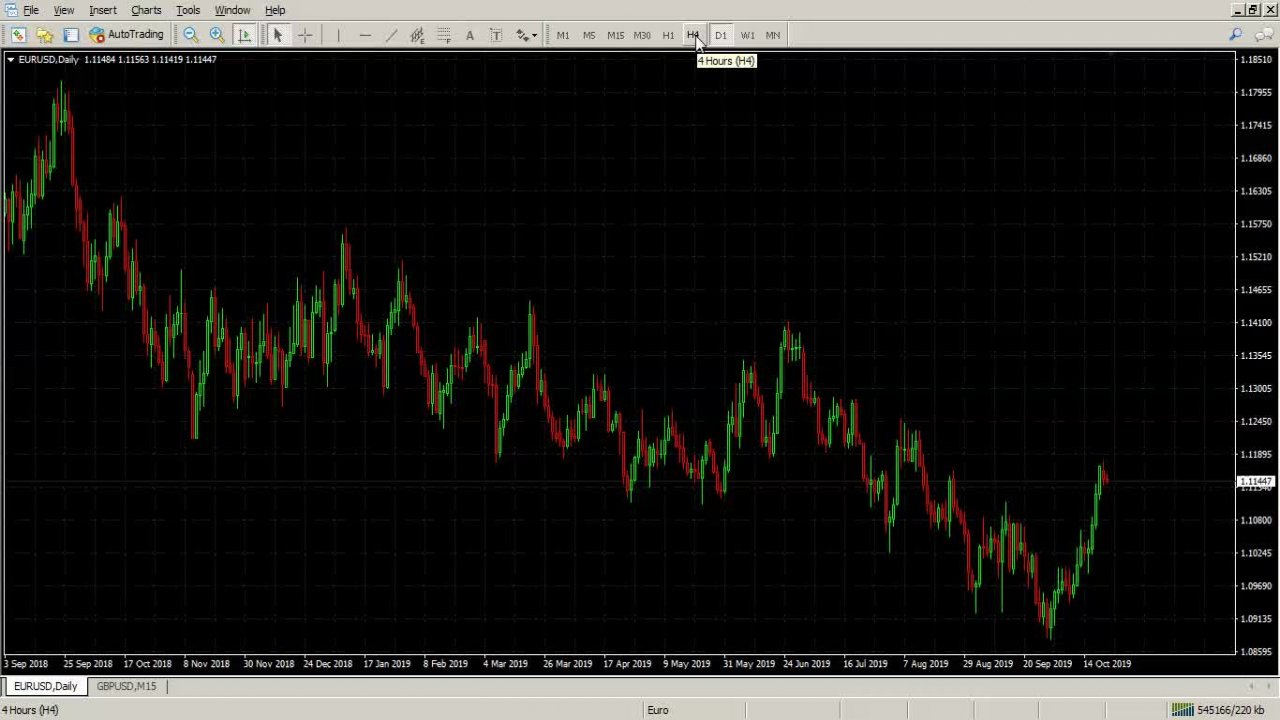
Task: Open the Charts menu
Action: pos(146,10)
